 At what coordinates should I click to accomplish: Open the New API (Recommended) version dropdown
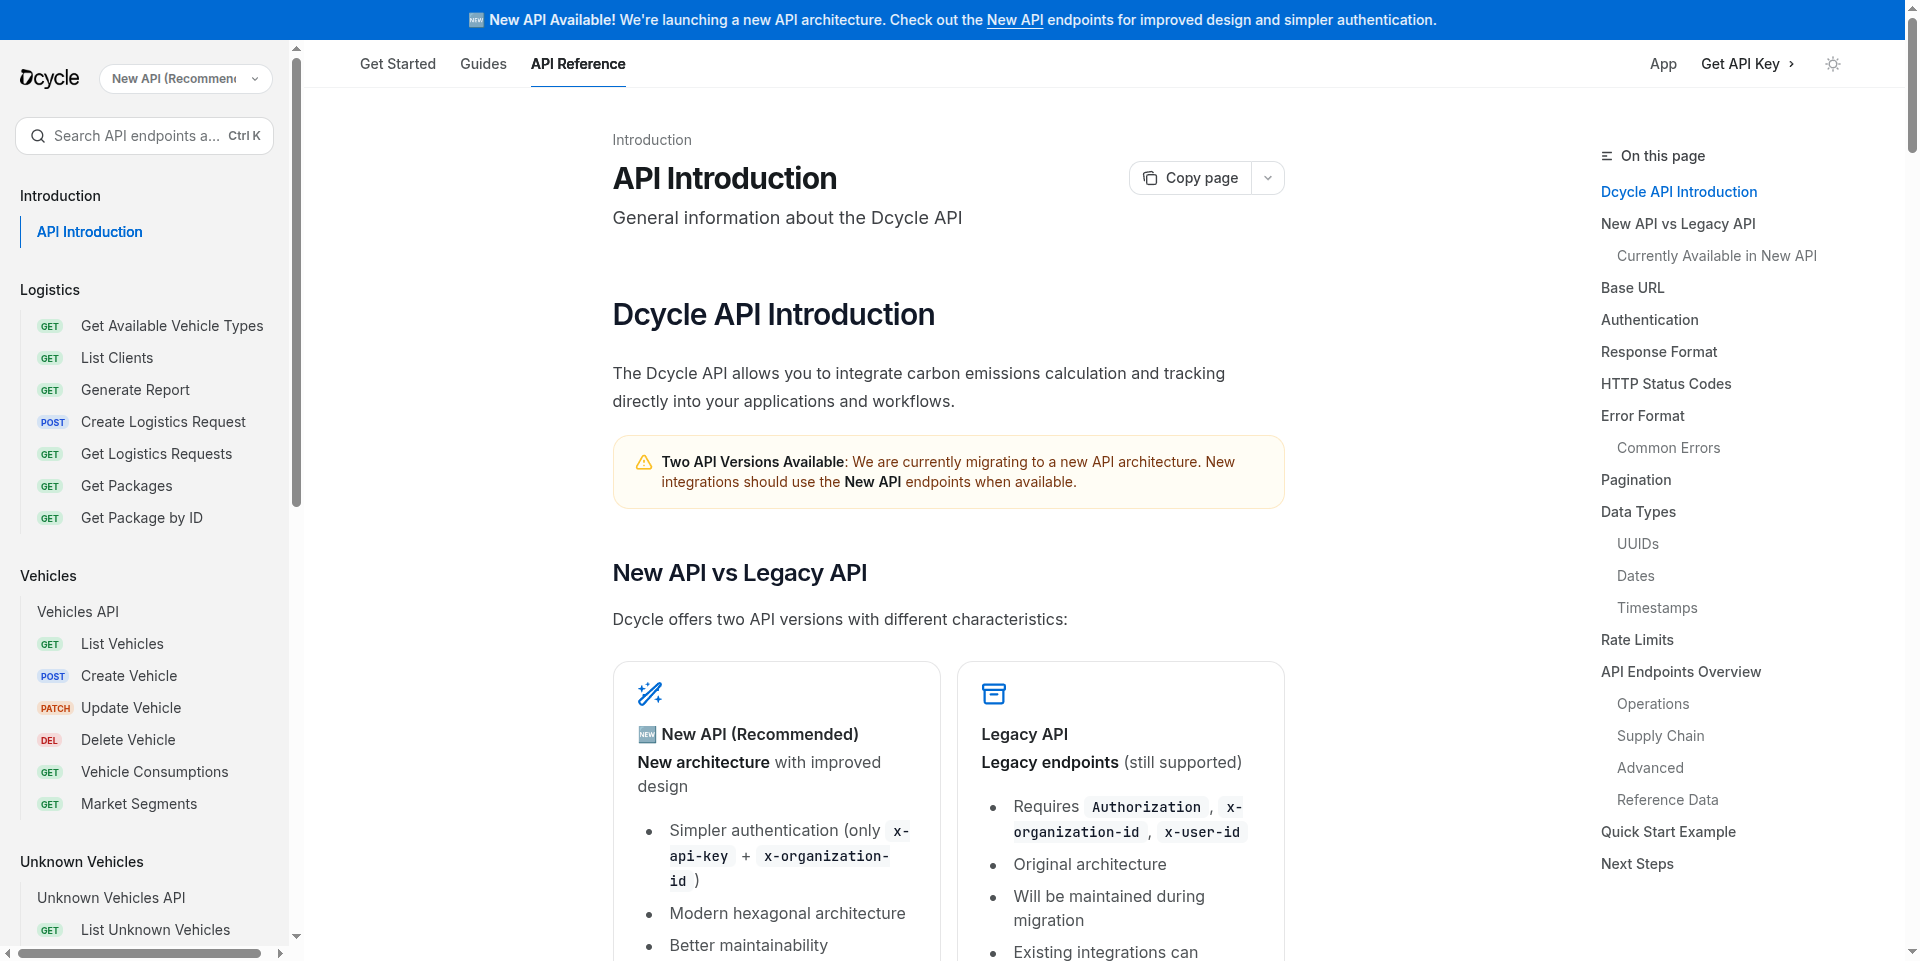[x=186, y=78]
